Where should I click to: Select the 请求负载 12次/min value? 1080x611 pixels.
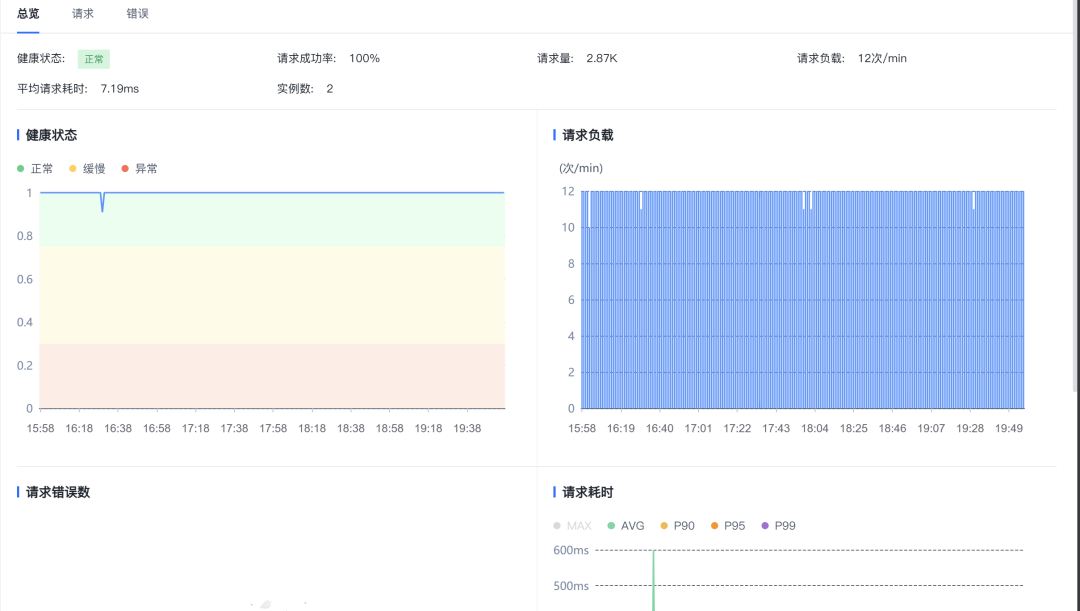pos(882,59)
